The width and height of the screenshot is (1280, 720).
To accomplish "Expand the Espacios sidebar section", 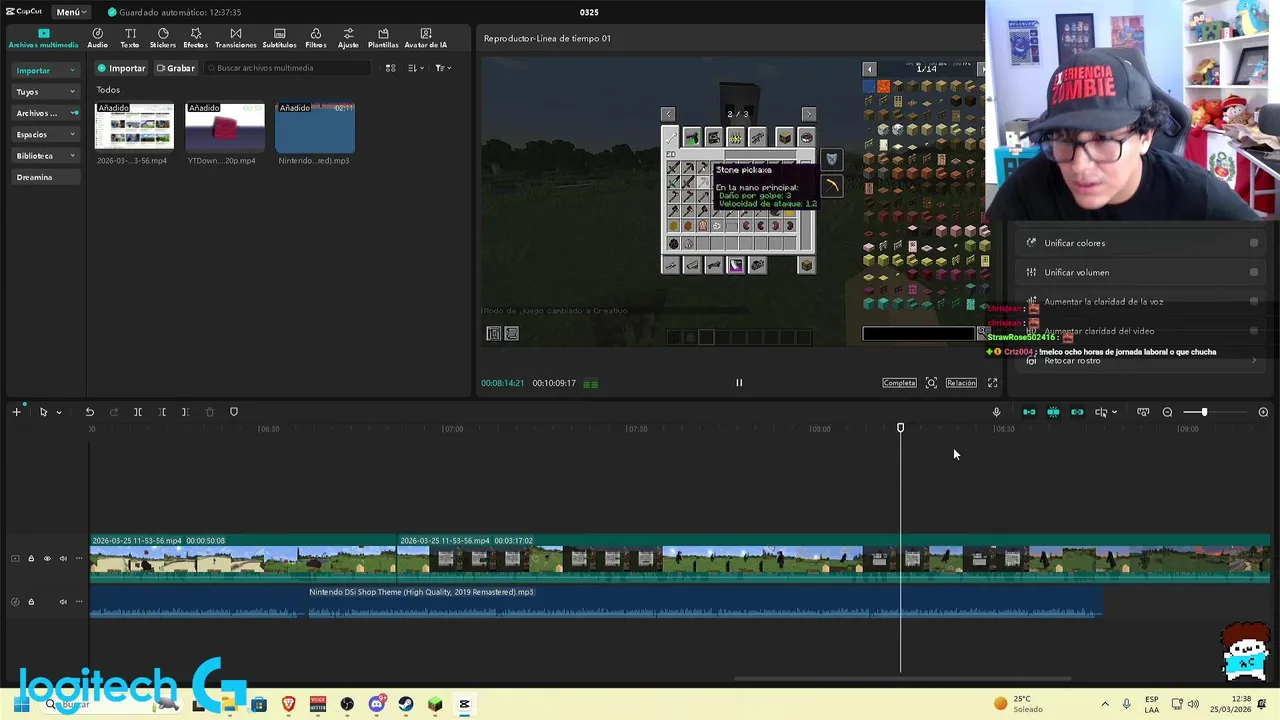I will coord(45,134).
